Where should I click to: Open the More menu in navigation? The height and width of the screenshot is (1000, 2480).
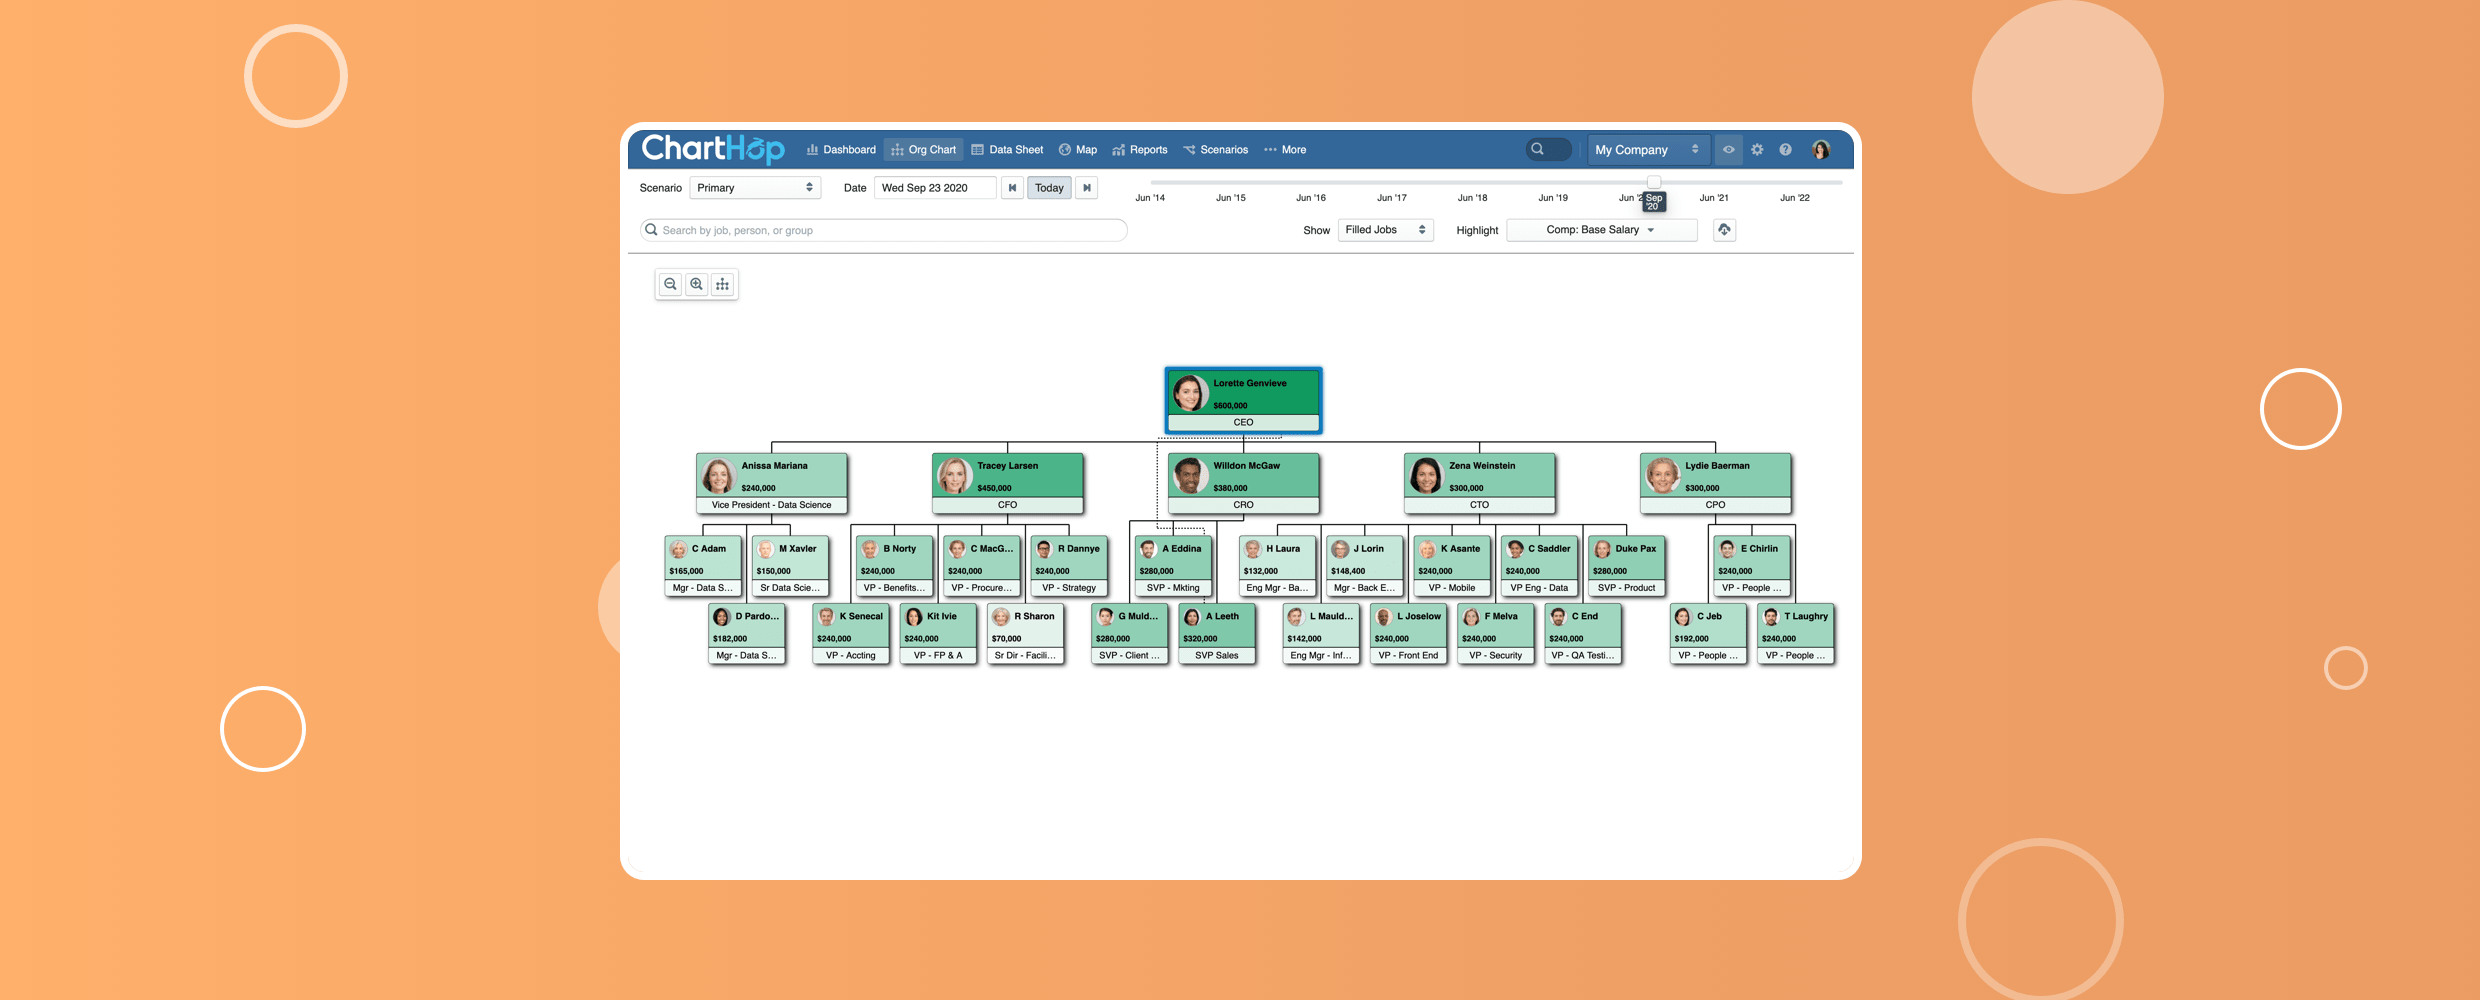pos(1285,150)
